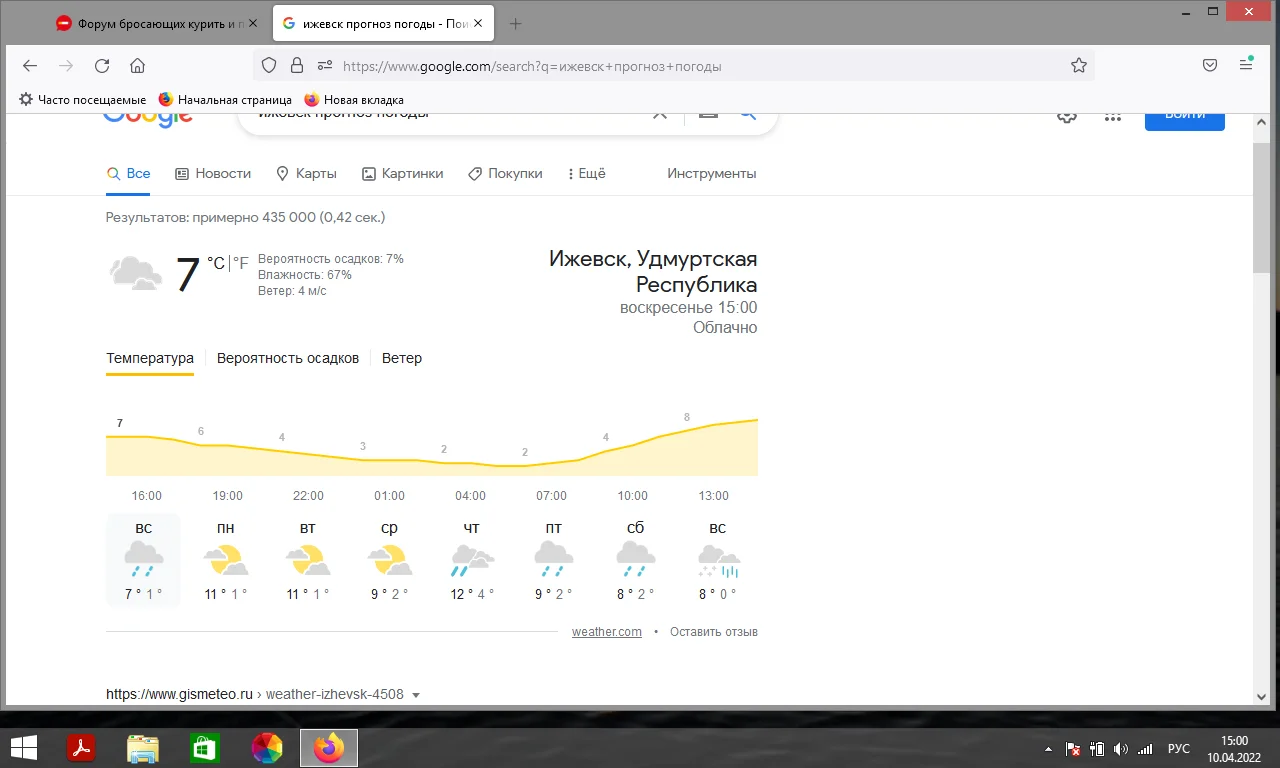Open the colorful pinwheel taskbar app
The height and width of the screenshot is (768, 1280).
(x=267, y=748)
